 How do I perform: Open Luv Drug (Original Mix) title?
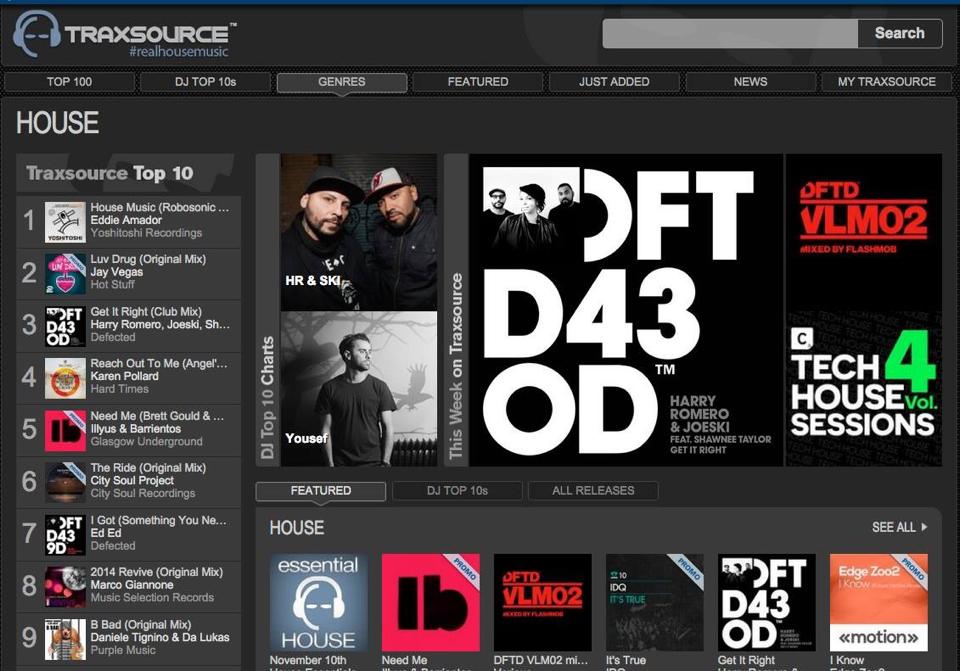click(148, 260)
